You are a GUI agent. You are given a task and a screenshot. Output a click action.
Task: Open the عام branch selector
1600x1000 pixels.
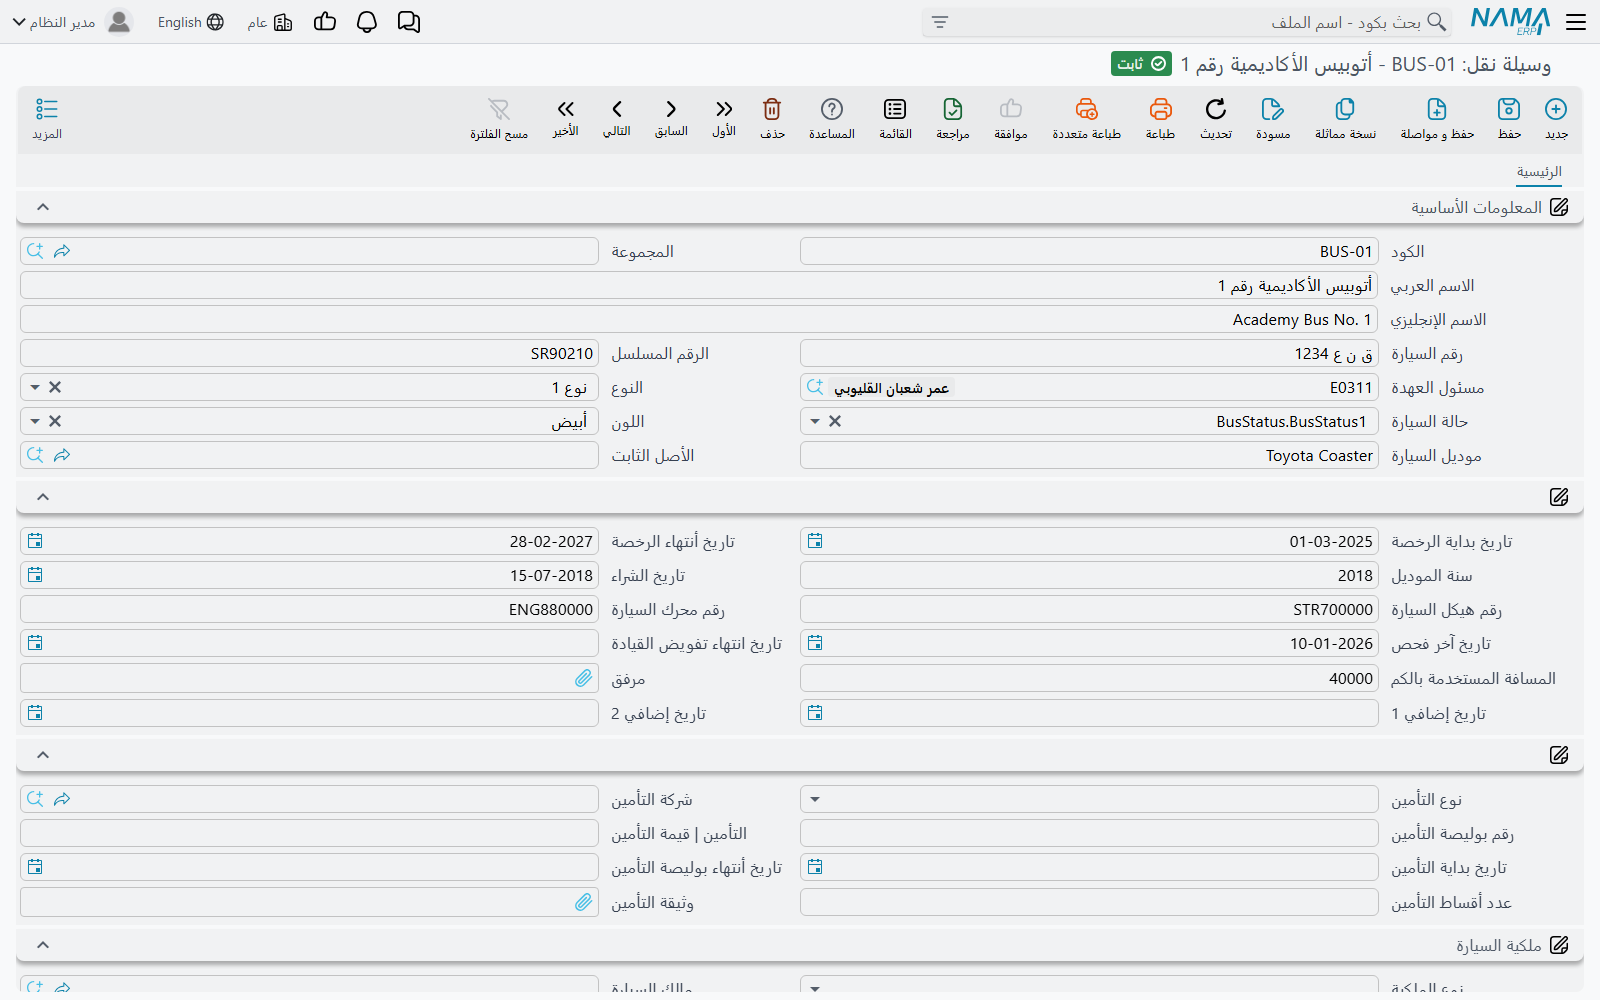(x=270, y=22)
